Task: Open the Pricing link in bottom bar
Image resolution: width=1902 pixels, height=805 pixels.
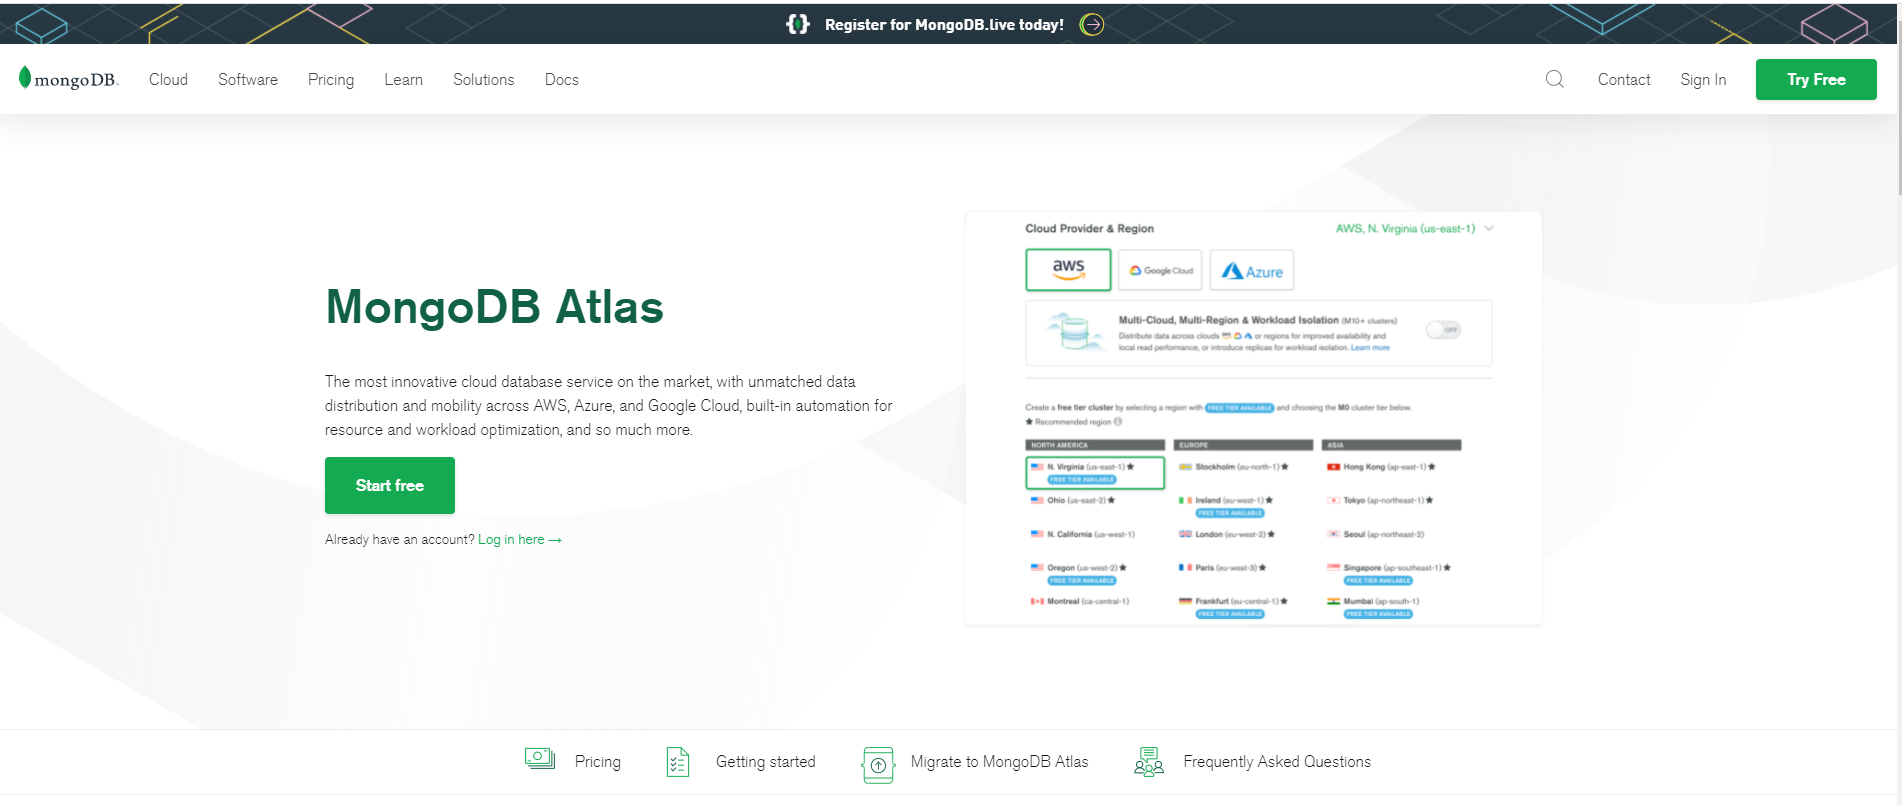Action: pos(598,762)
